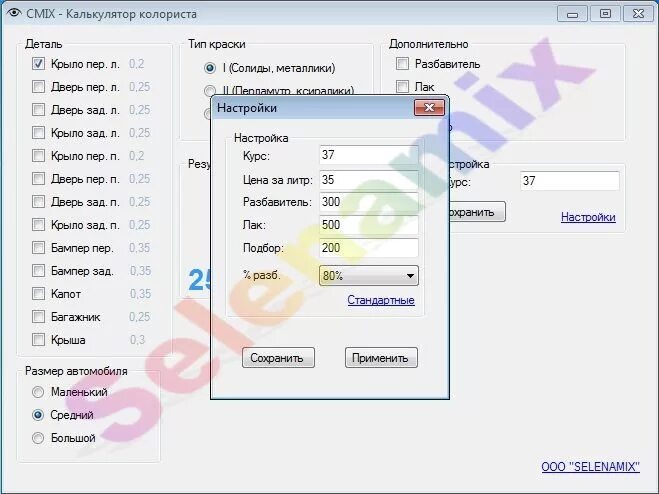Click the Цена за литр input field

[x=369, y=180]
